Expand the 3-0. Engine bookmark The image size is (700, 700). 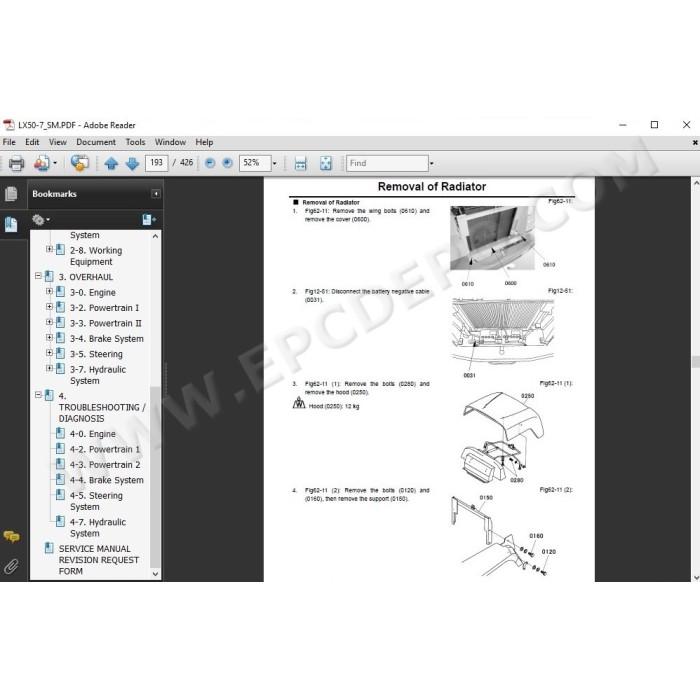50,292
